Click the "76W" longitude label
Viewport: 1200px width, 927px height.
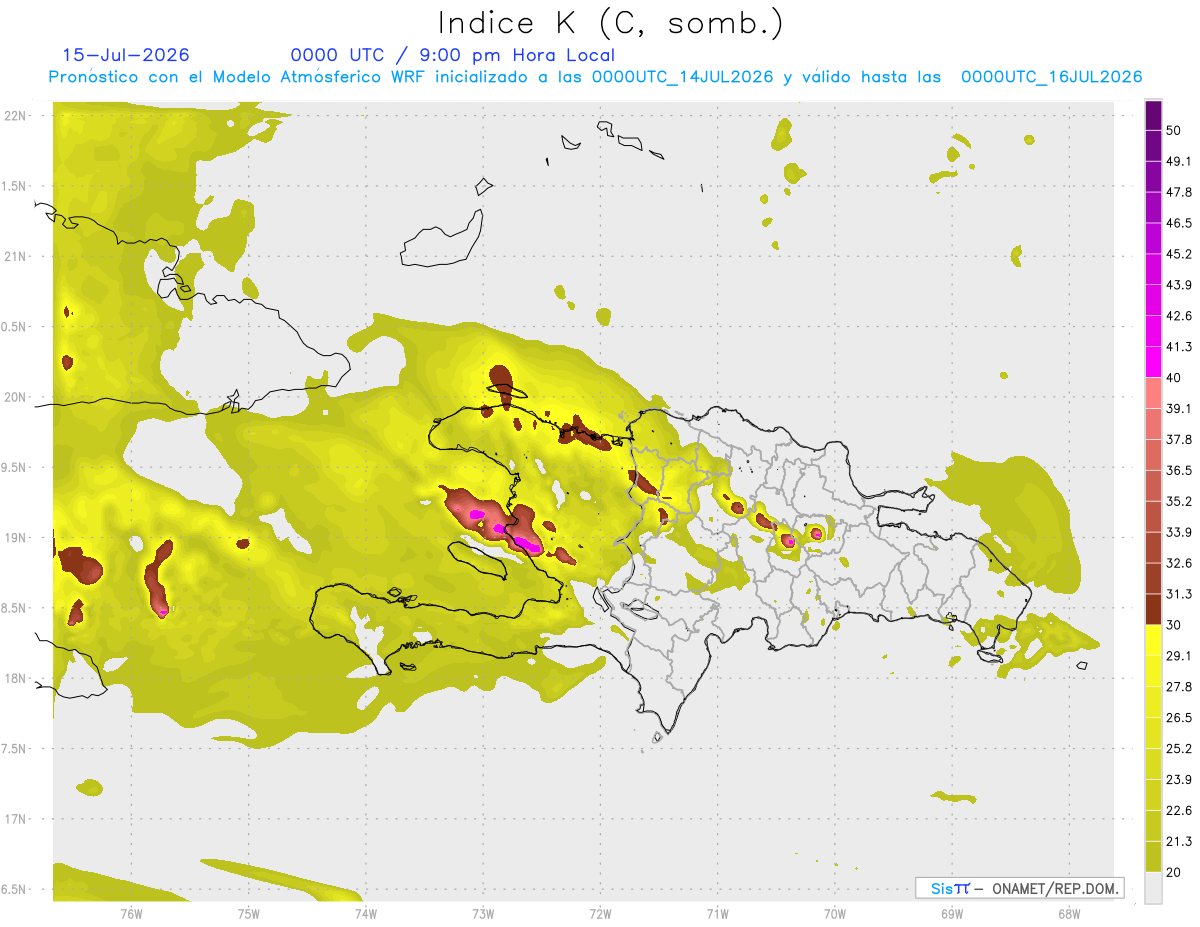pyautogui.click(x=131, y=914)
